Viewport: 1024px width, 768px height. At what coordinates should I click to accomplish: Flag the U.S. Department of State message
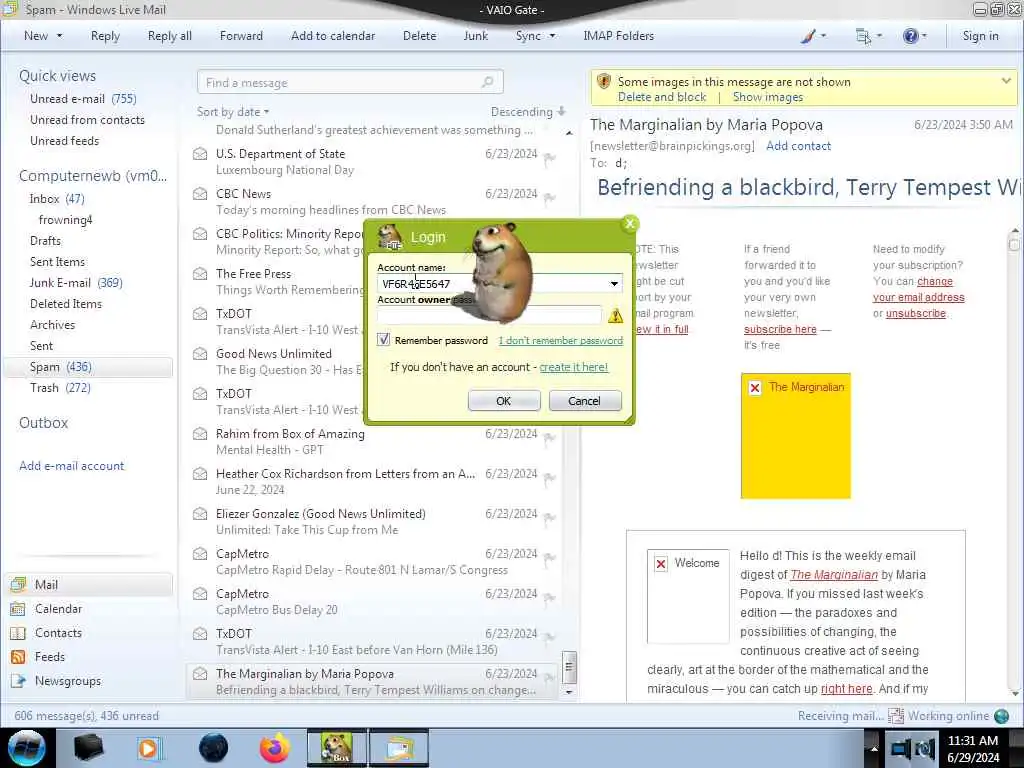pos(550,158)
